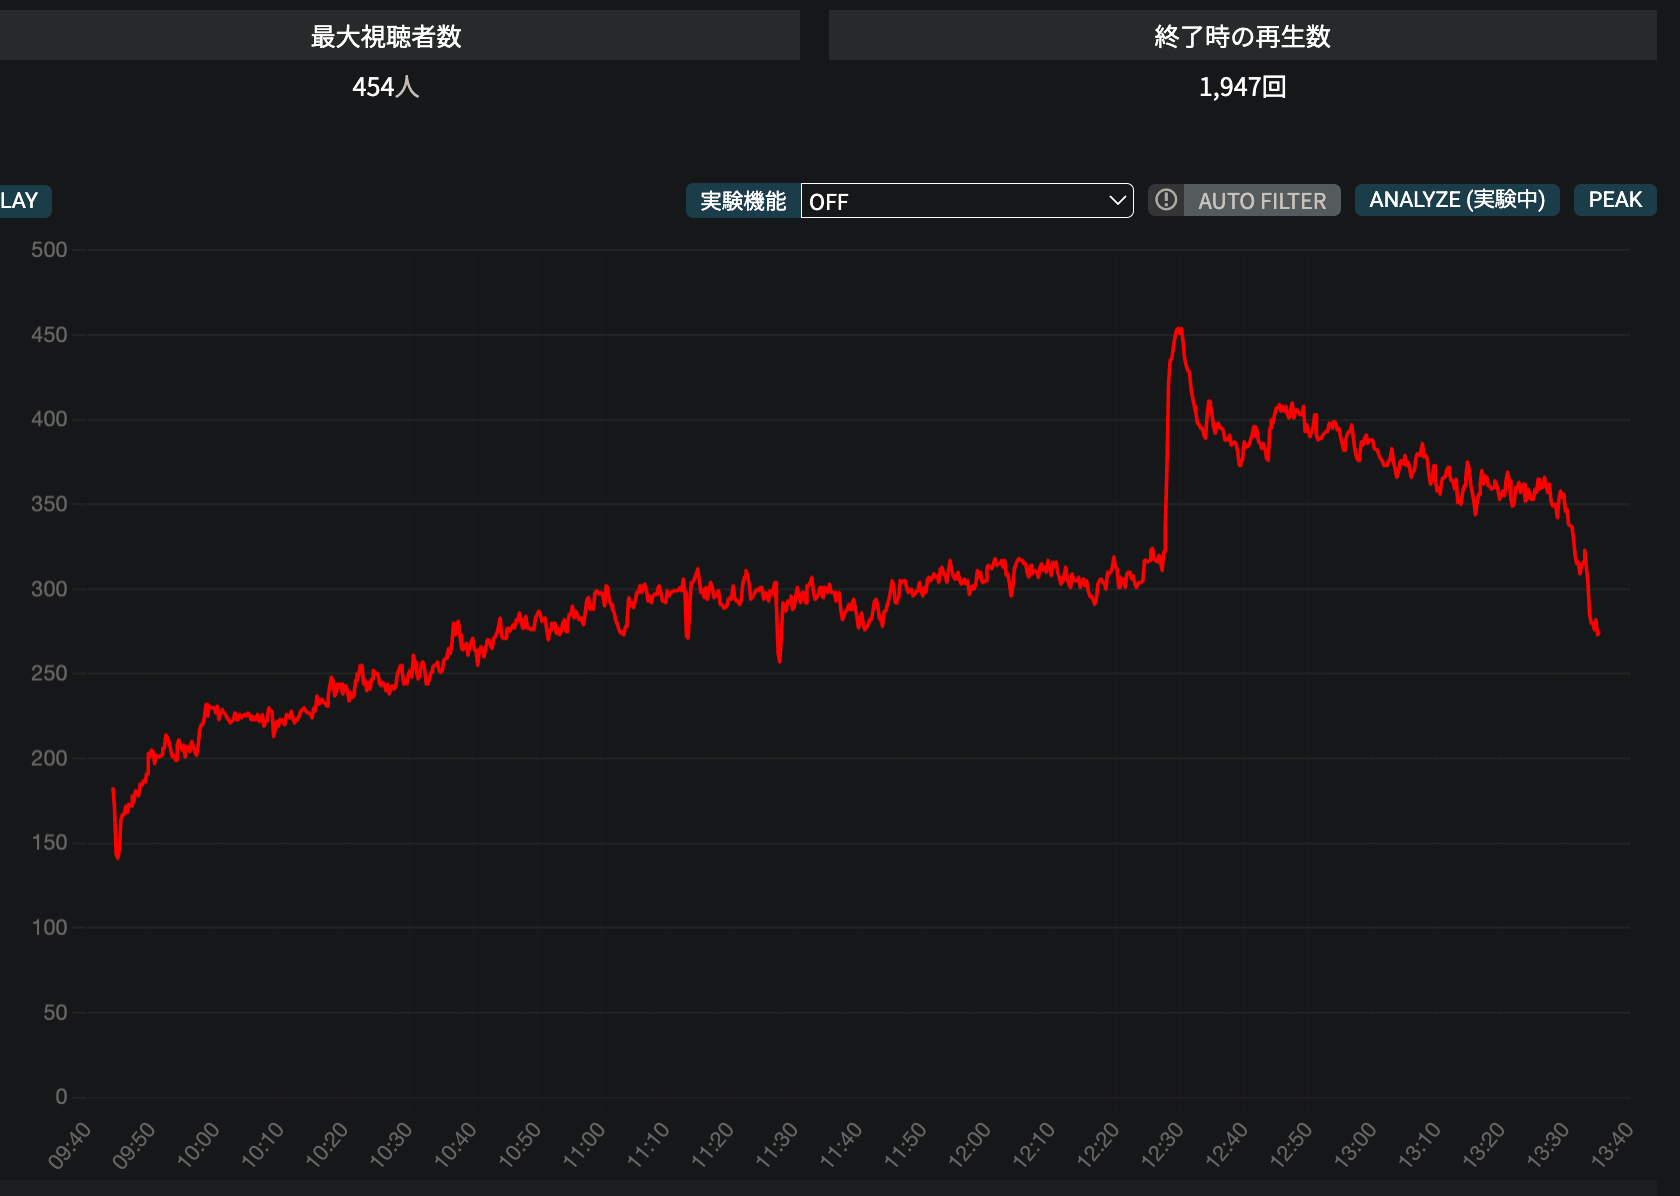
Task: Click the partially visible LAY button
Action: coord(24,201)
